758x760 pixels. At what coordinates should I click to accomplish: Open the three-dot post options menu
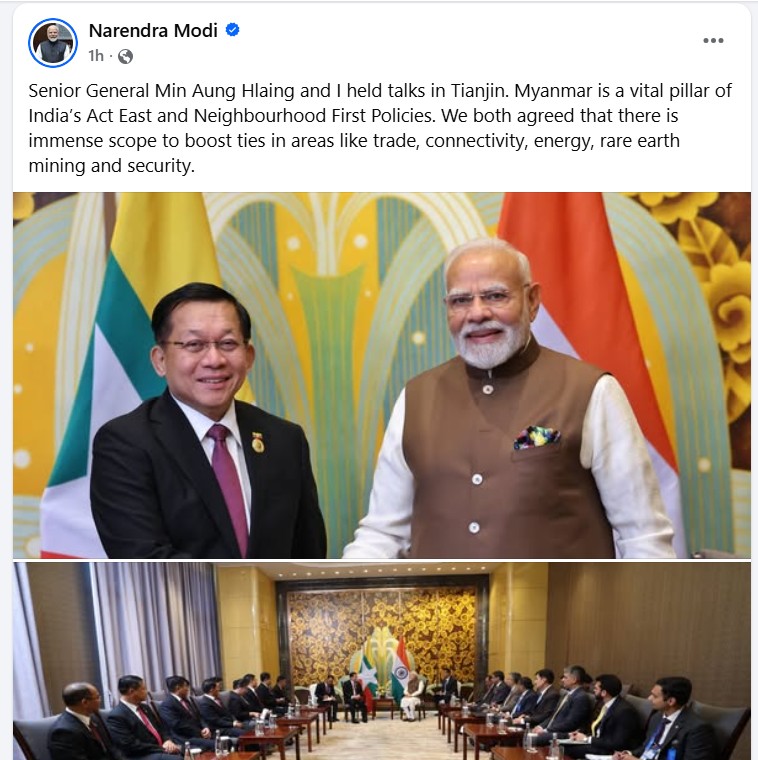pyautogui.click(x=713, y=41)
